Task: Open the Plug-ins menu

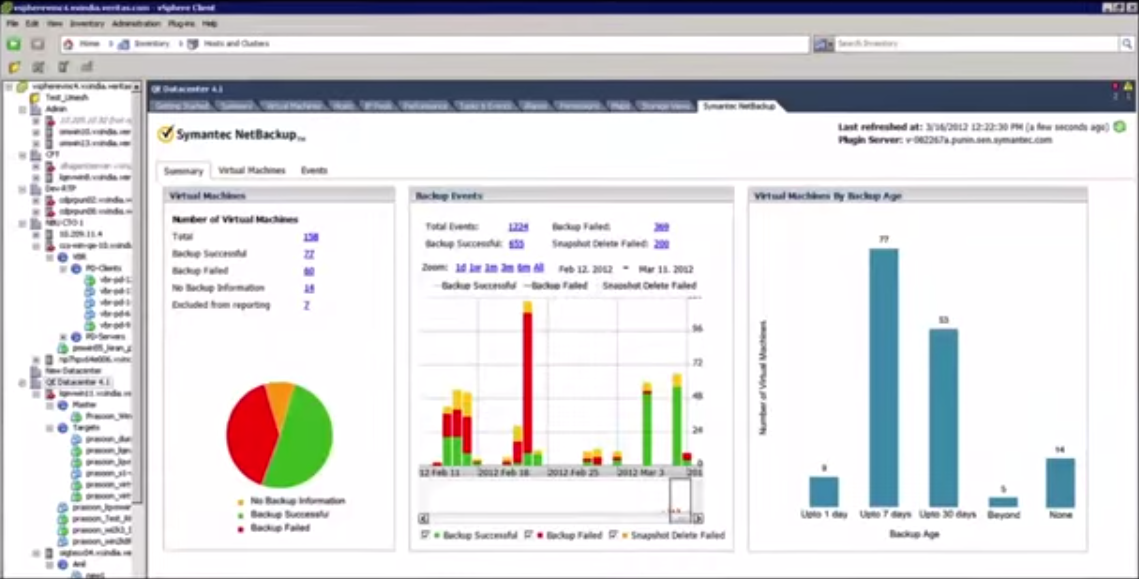Action: (181, 24)
